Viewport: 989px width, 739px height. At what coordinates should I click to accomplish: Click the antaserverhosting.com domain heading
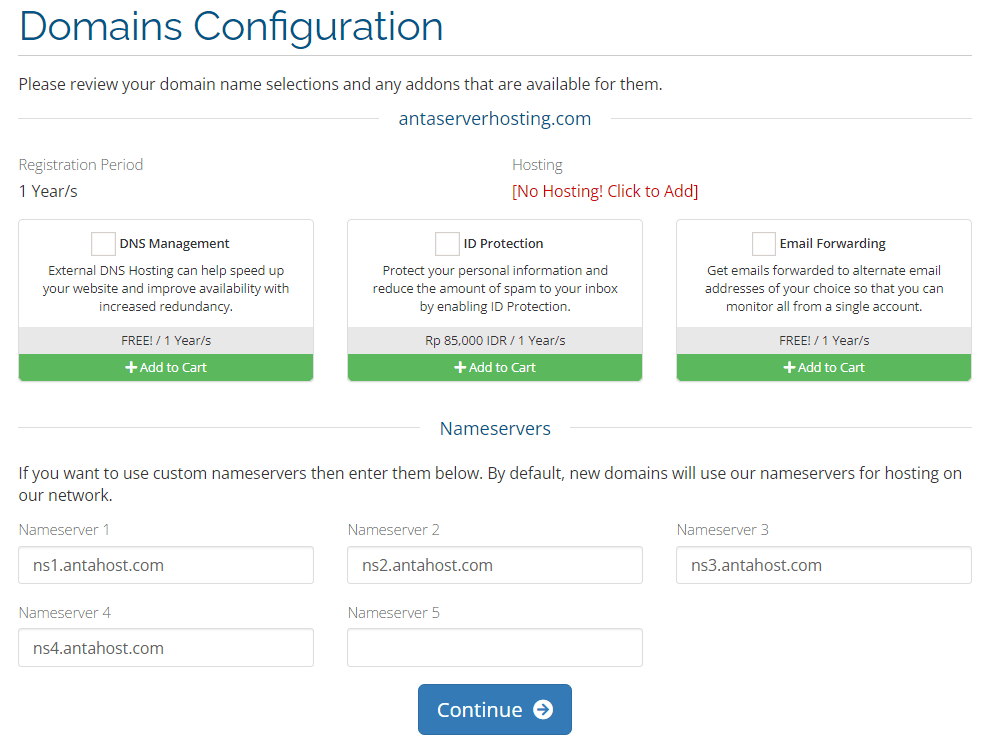pyautogui.click(x=495, y=119)
